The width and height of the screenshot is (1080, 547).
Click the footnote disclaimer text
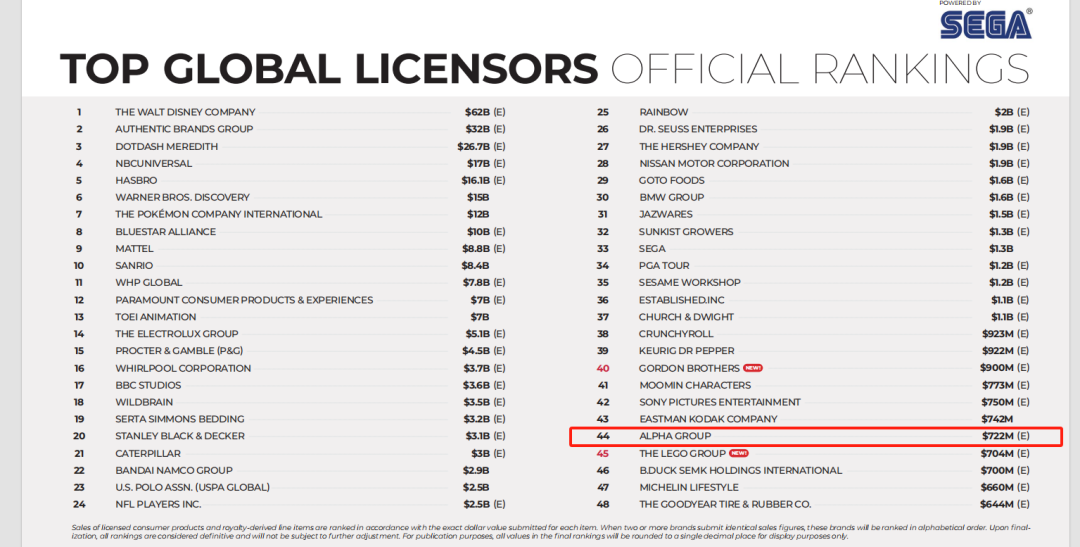click(540, 531)
